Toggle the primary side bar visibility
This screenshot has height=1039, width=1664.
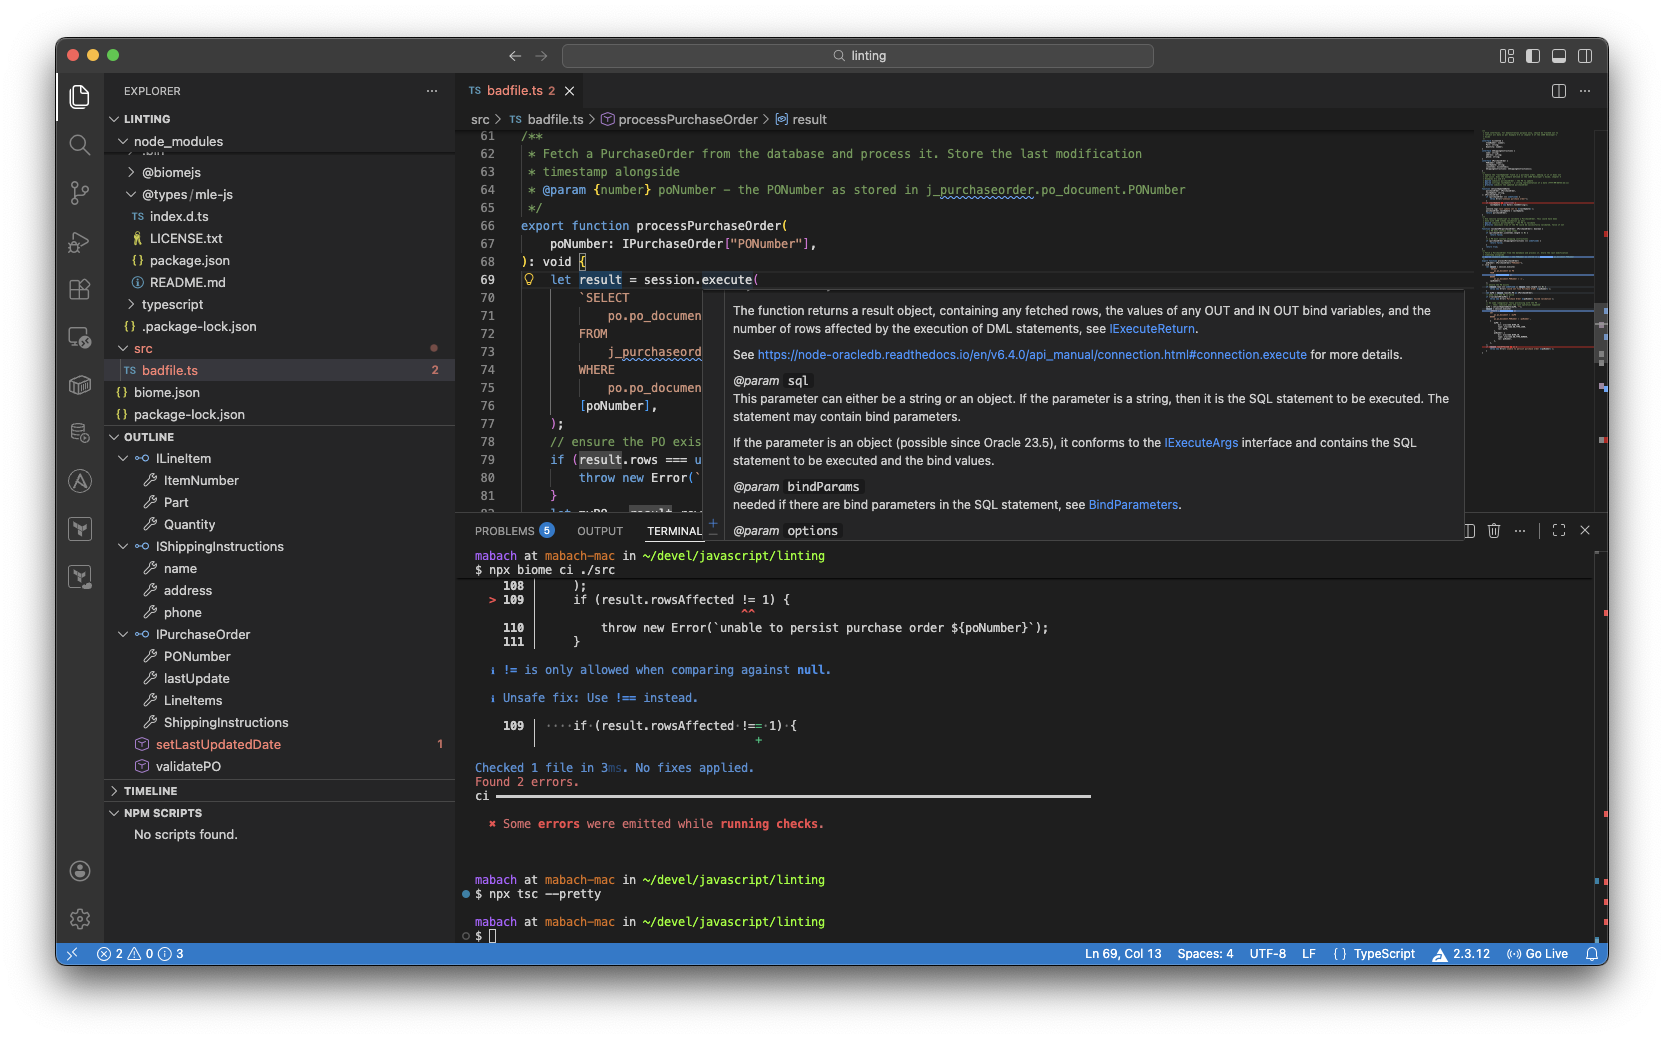point(1533,56)
